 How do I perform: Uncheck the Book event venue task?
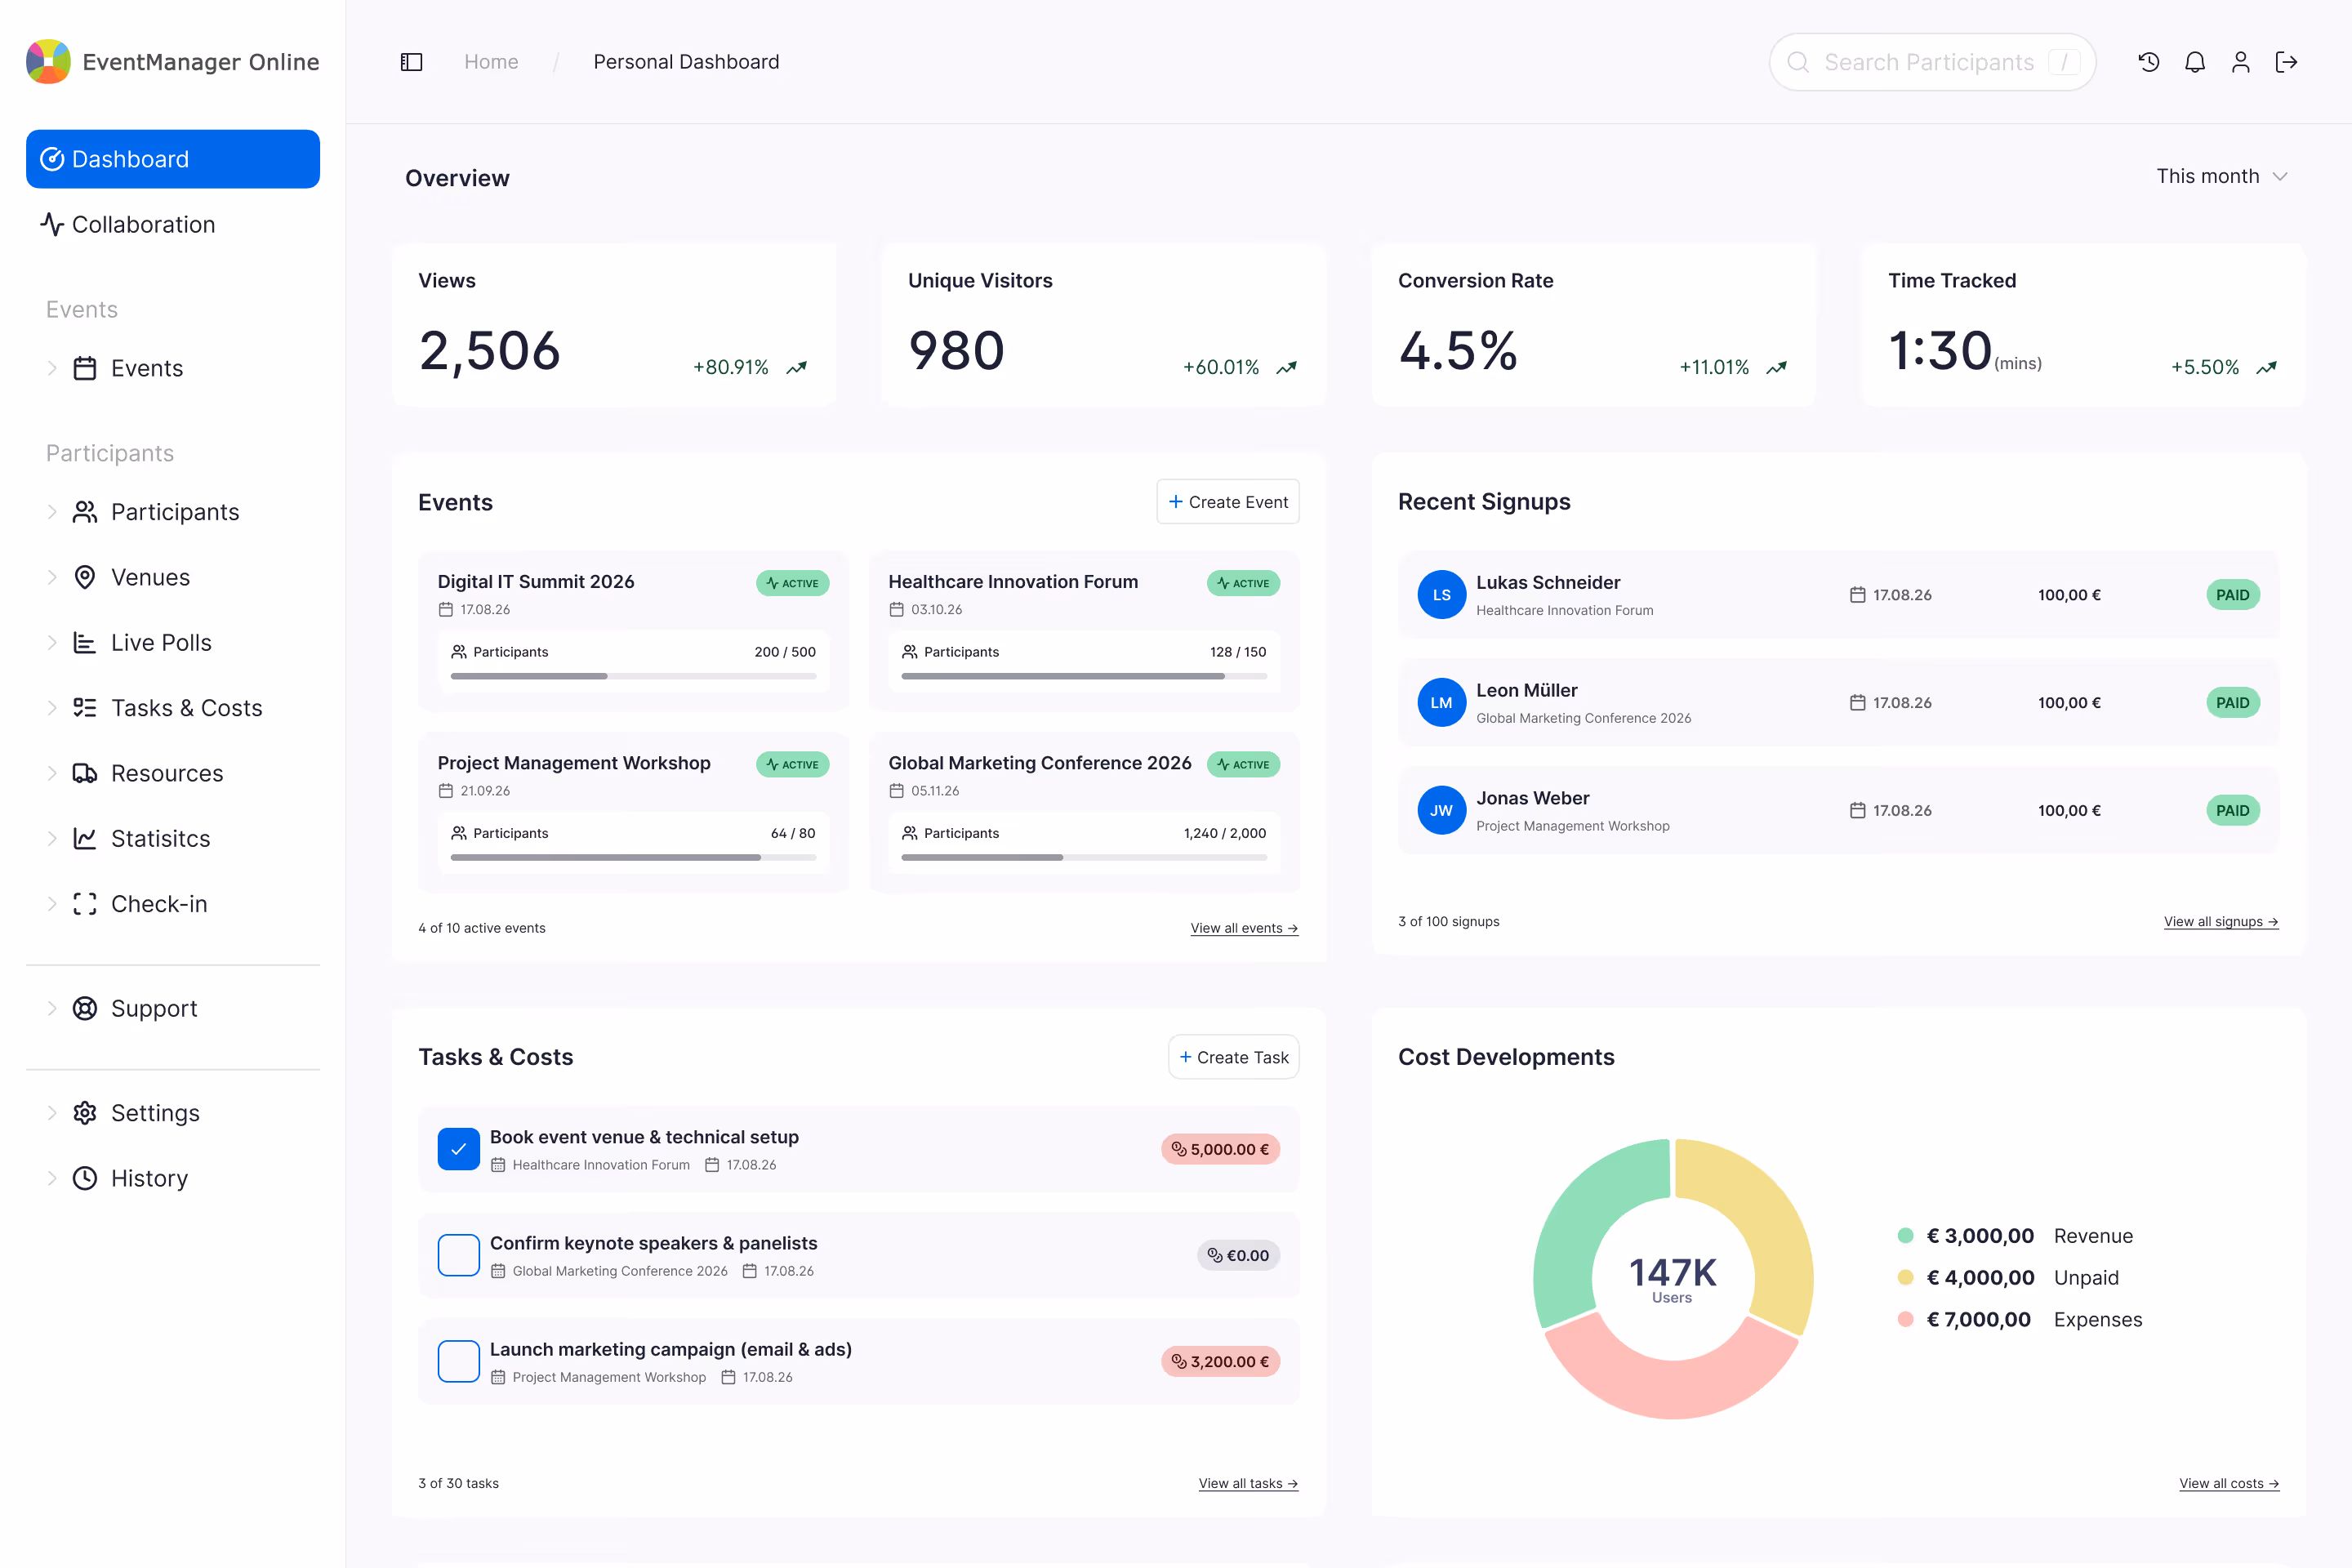pyautogui.click(x=459, y=1149)
